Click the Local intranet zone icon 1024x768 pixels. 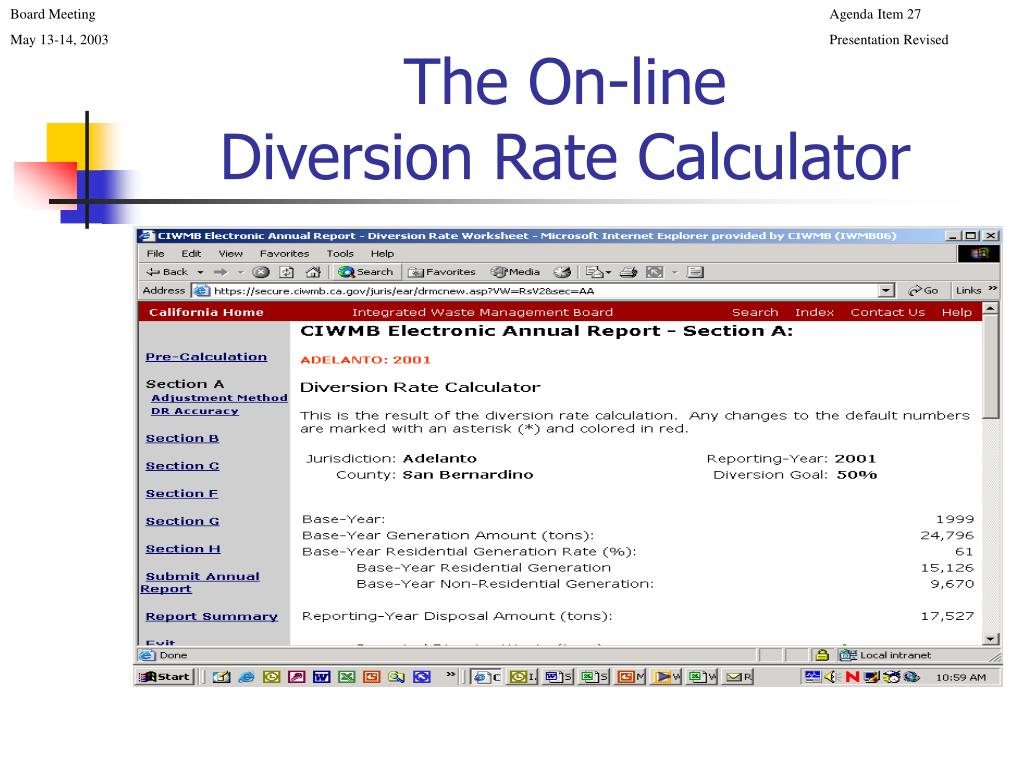[848, 654]
